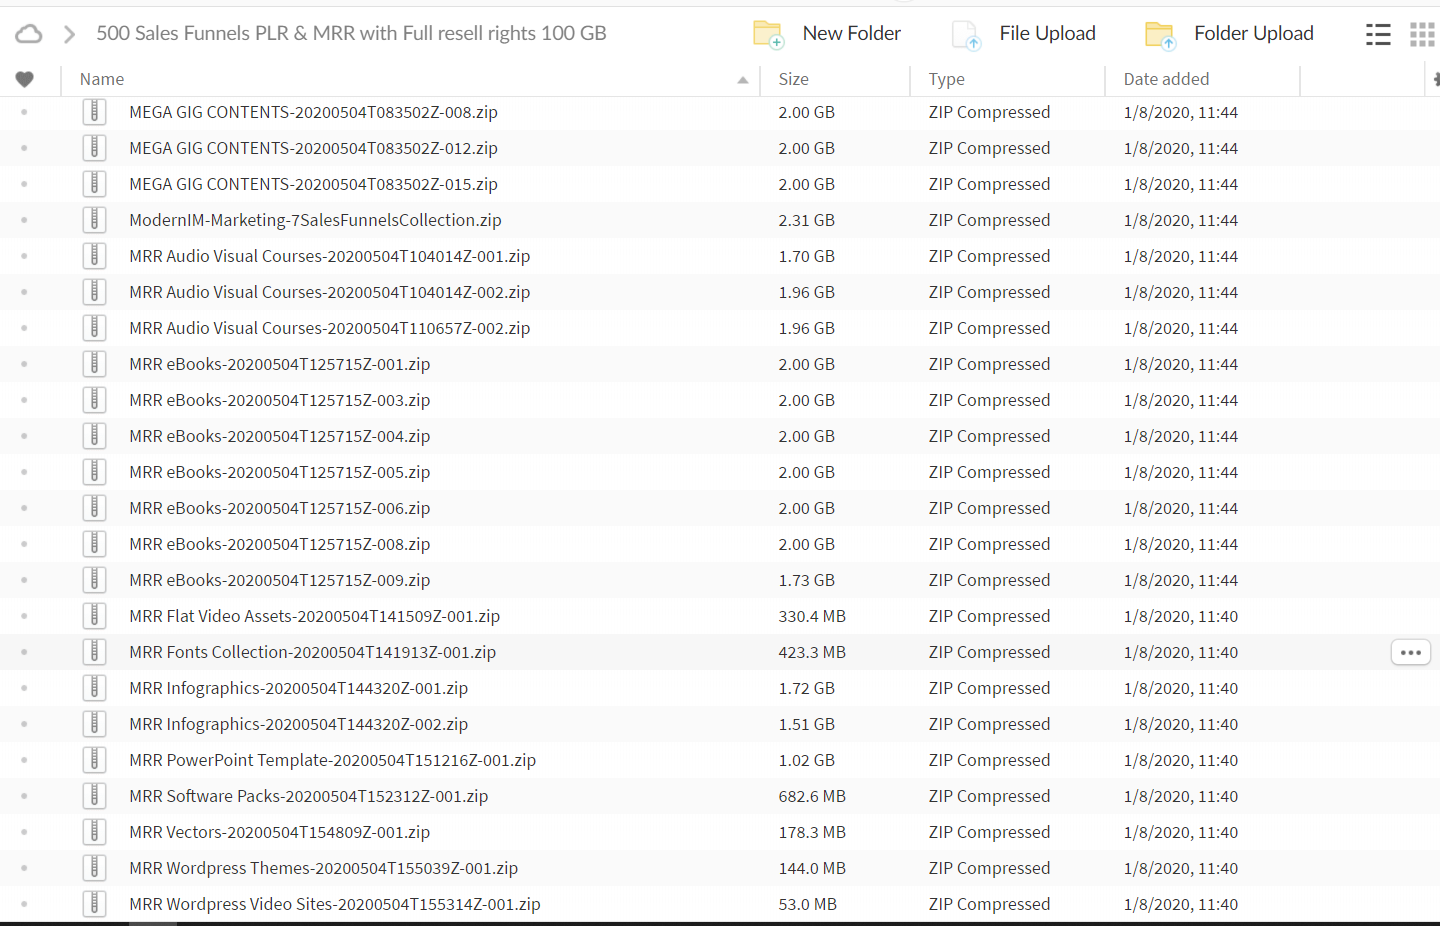Toggle favorite dot for MRR Software Packs

click(24, 796)
